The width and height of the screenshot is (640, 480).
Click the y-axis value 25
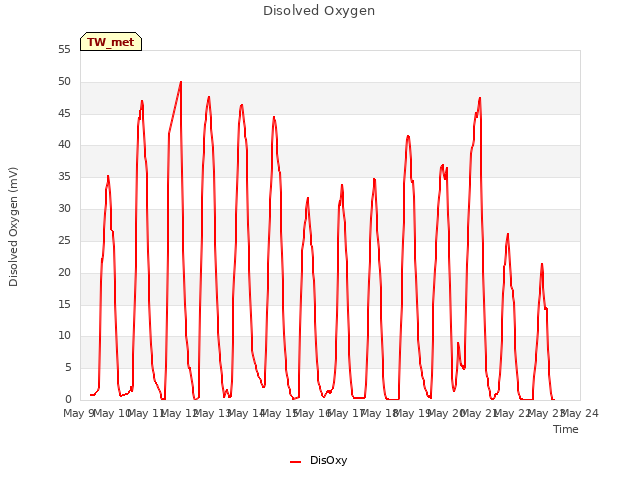[64, 240]
